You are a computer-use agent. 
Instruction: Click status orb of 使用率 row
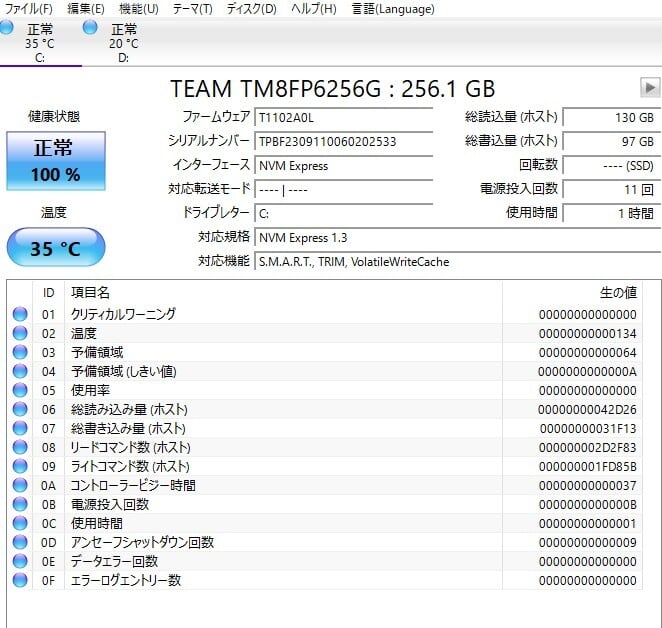tap(20, 390)
